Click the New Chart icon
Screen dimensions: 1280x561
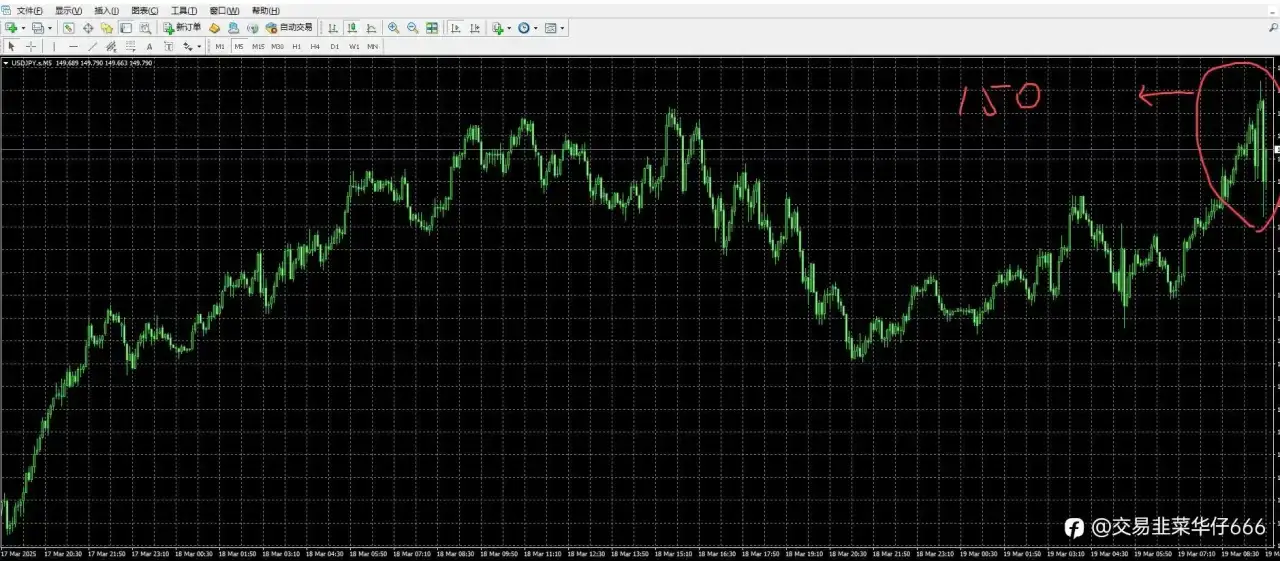(x=10, y=28)
